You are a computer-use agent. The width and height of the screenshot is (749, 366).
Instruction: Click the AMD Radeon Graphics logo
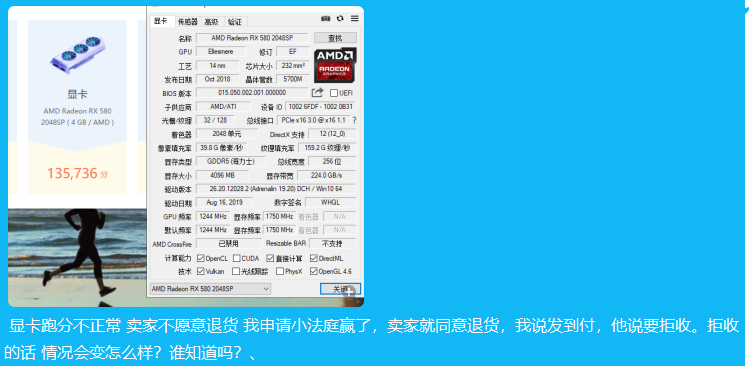coord(335,65)
